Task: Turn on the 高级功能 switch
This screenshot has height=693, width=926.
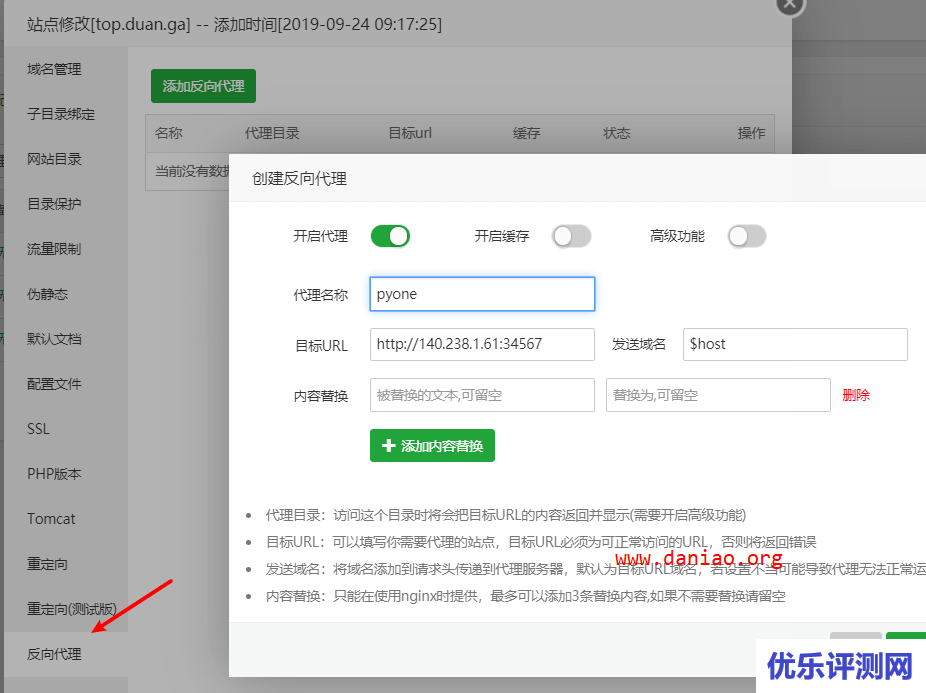Action: [x=747, y=237]
